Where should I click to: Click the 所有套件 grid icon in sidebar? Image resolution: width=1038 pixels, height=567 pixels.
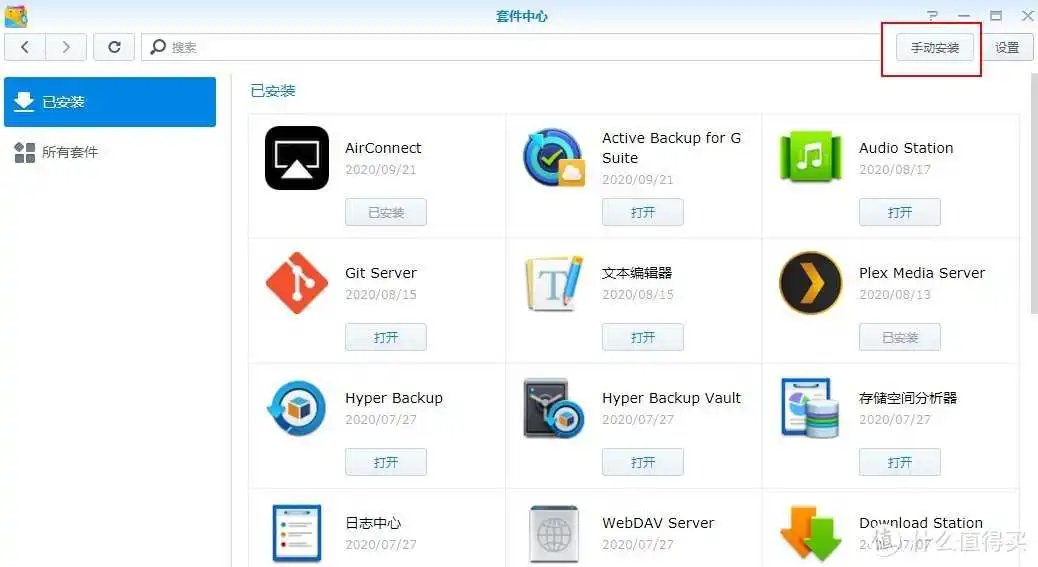pyautogui.click(x=24, y=152)
